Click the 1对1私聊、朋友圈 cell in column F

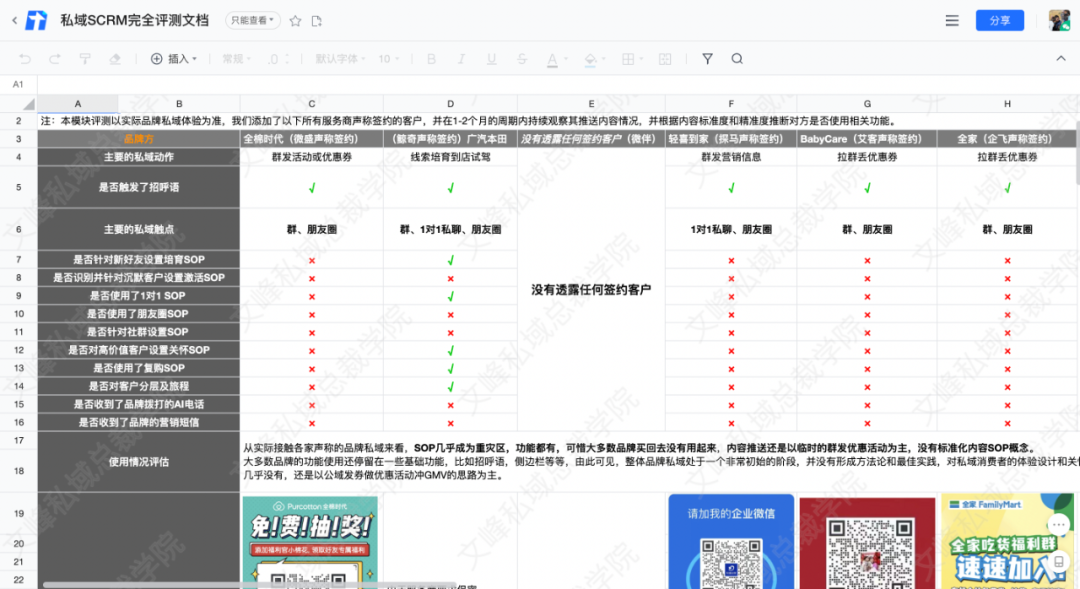point(731,229)
